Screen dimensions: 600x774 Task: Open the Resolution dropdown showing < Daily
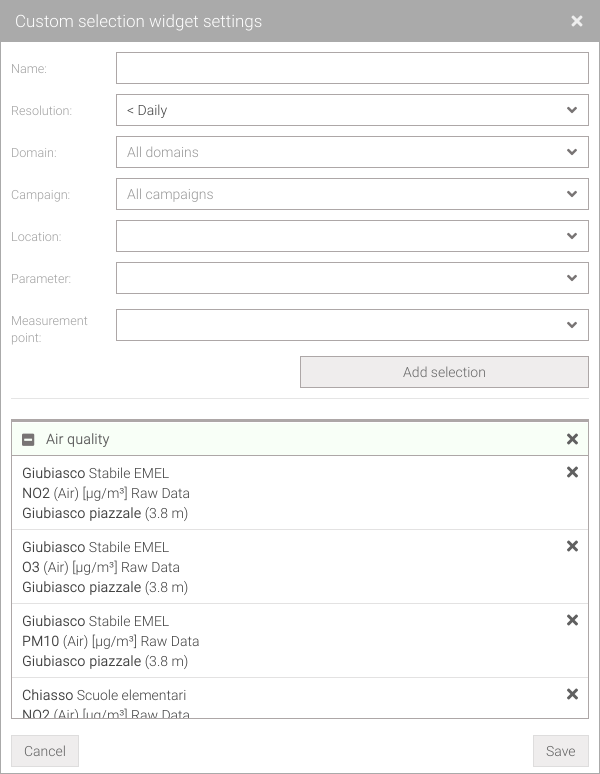tap(352, 110)
